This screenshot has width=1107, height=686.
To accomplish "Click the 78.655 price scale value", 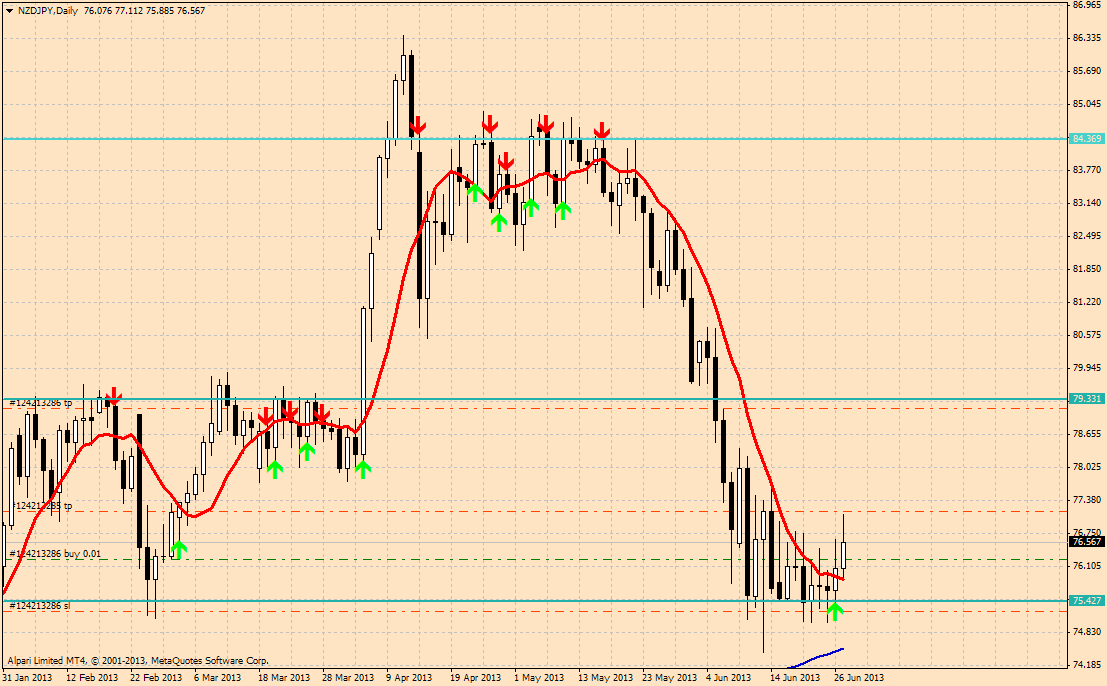I will click(1087, 433).
